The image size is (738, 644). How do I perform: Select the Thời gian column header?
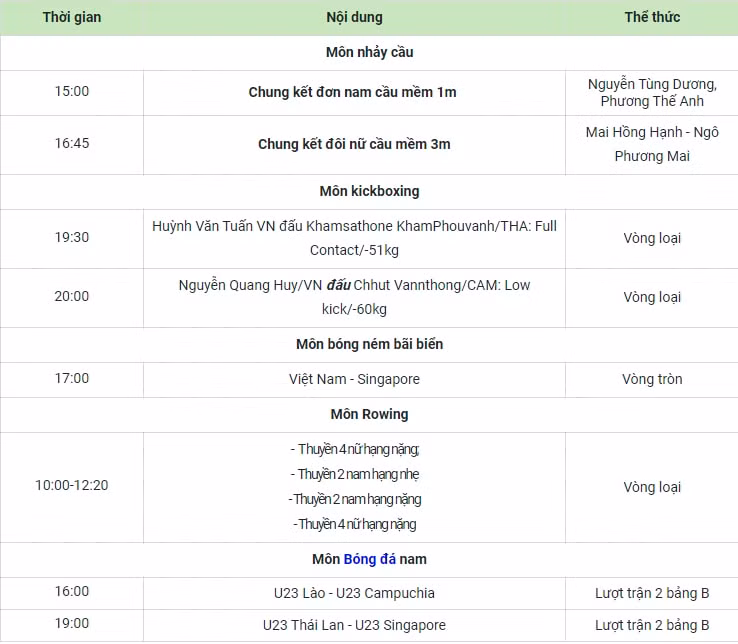click(x=72, y=17)
